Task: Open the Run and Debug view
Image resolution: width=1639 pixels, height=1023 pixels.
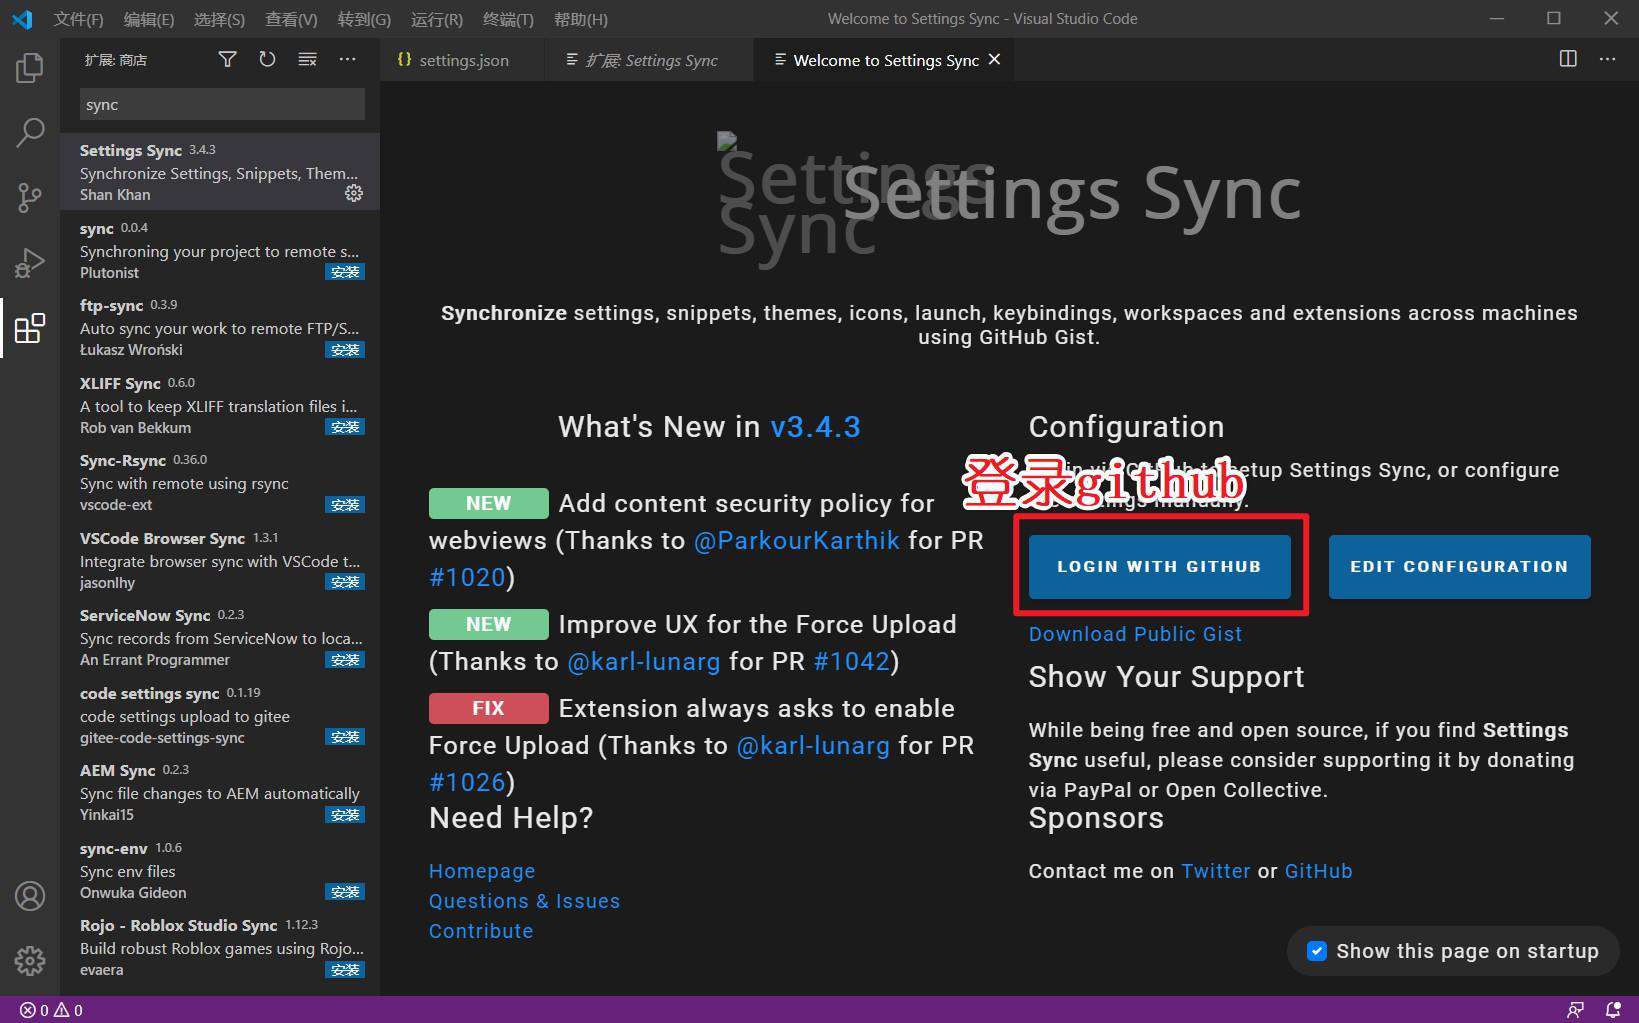Action: (x=30, y=262)
